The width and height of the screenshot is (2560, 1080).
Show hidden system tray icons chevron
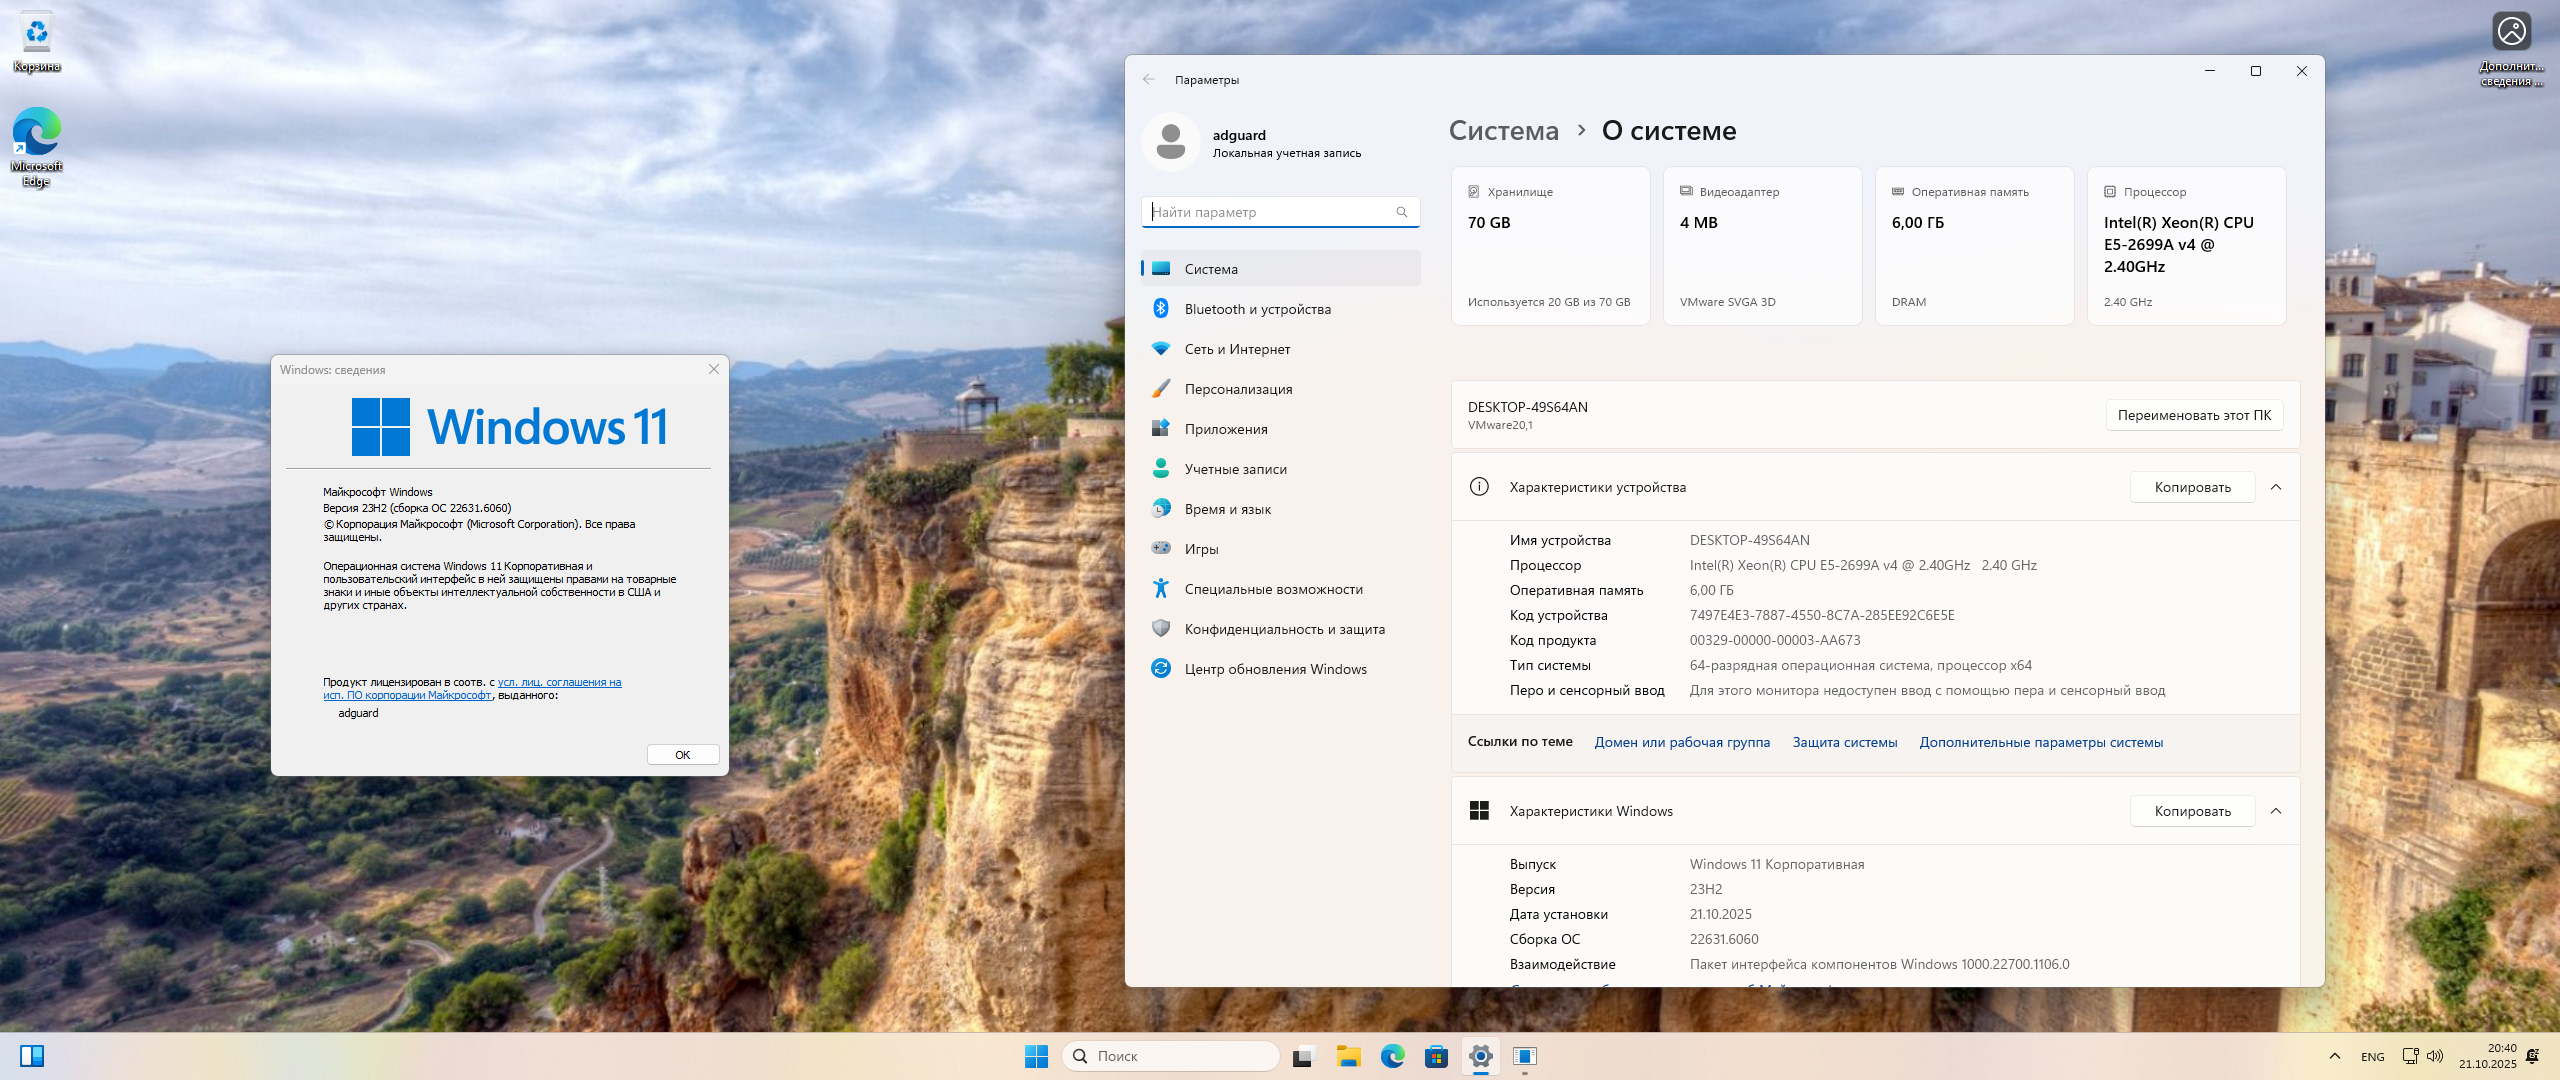click(x=2334, y=1056)
